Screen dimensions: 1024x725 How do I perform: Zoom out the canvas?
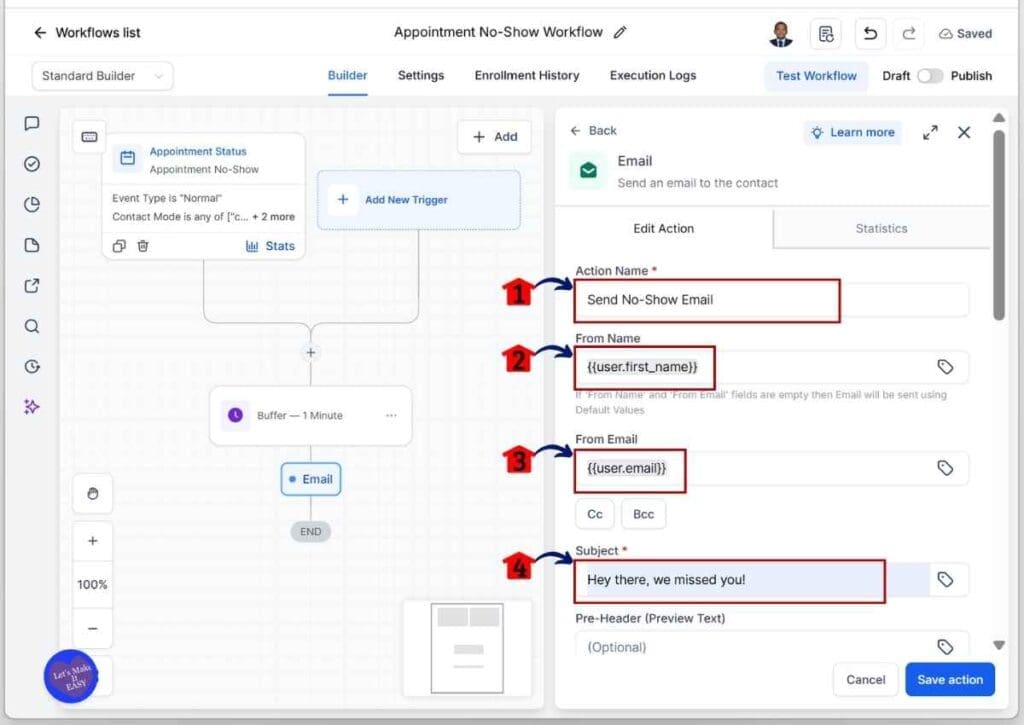pos(93,628)
